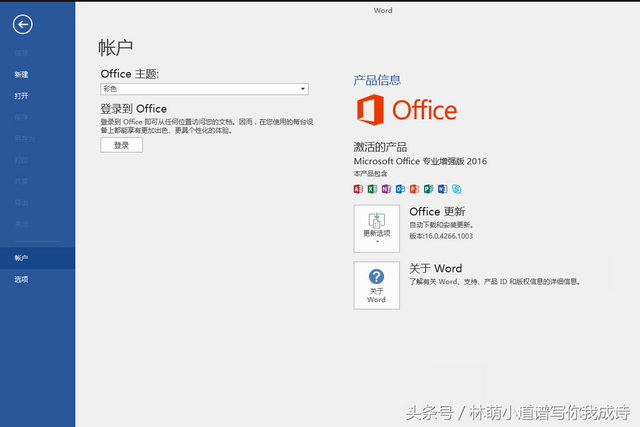Click the 激活的产品 label
Screen dimensions: 640x427
point(380,147)
